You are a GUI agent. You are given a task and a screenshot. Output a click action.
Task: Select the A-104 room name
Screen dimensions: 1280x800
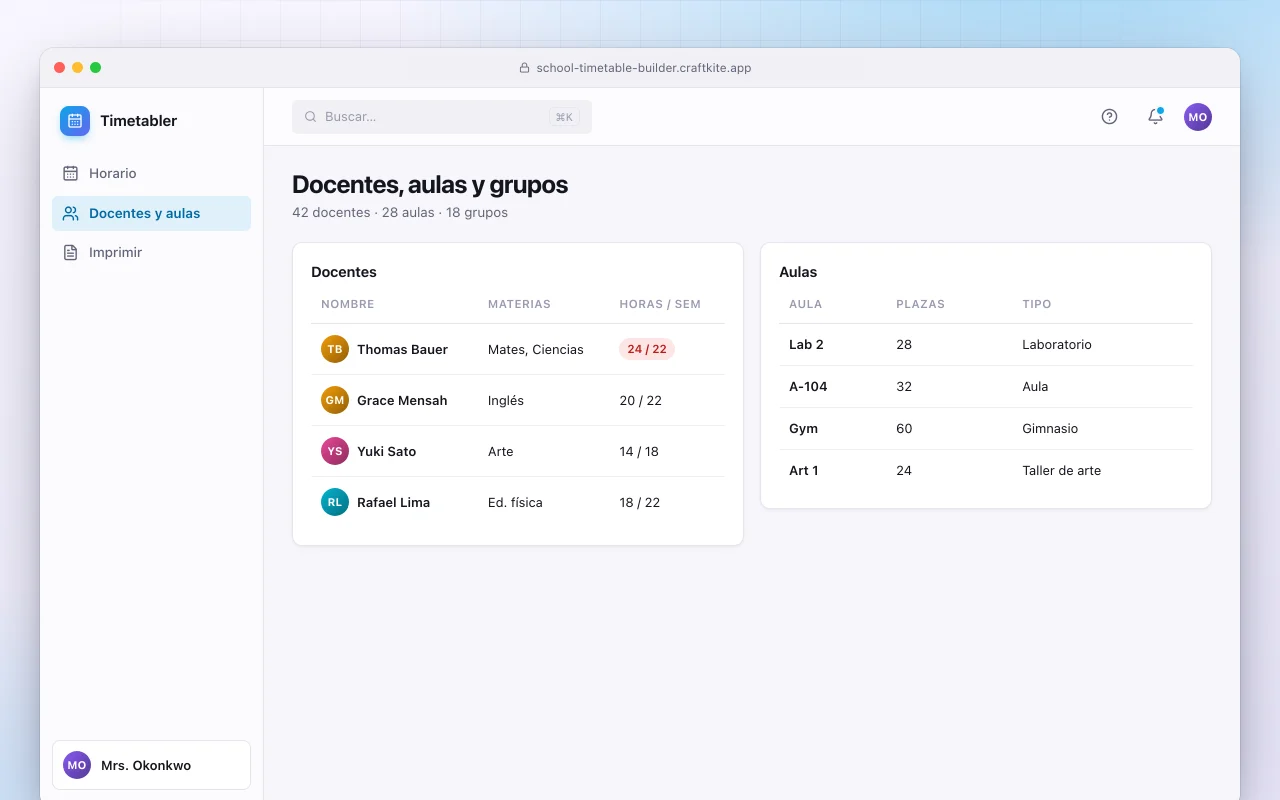[x=808, y=386]
